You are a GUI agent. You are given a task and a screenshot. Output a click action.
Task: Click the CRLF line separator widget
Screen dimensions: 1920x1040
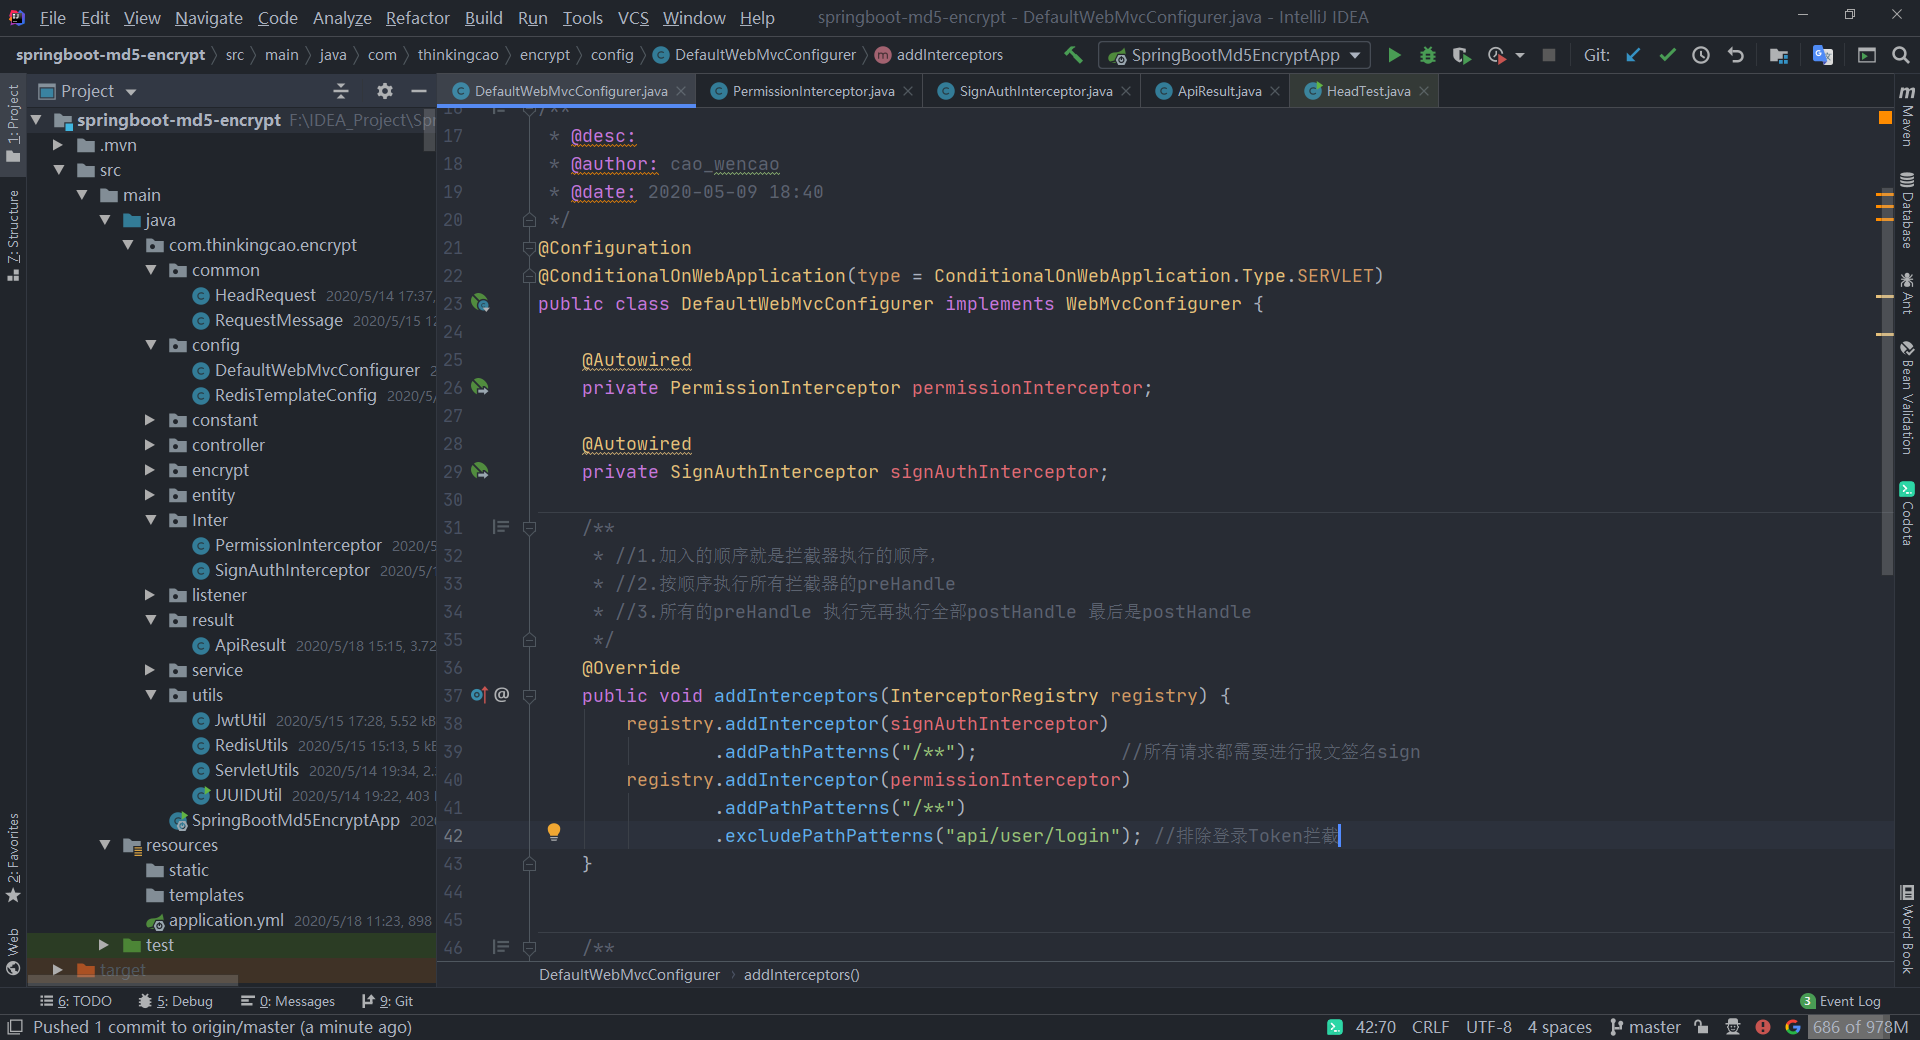(x=1431, y=1027)
